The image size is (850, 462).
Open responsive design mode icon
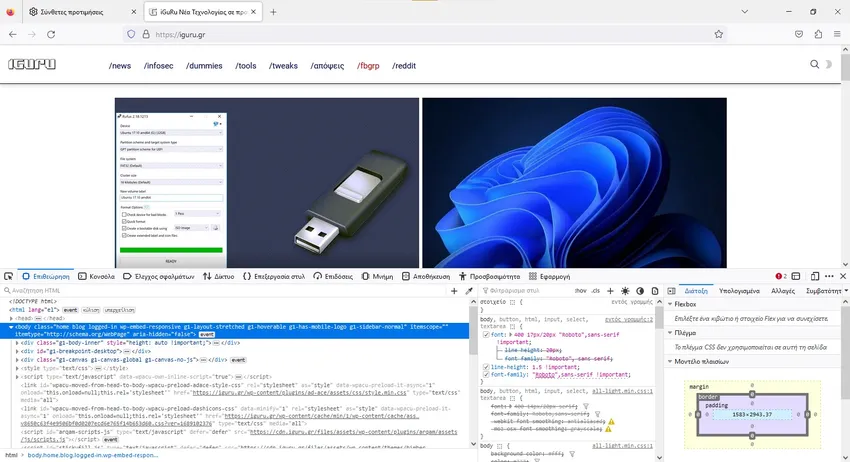(815, 277)
